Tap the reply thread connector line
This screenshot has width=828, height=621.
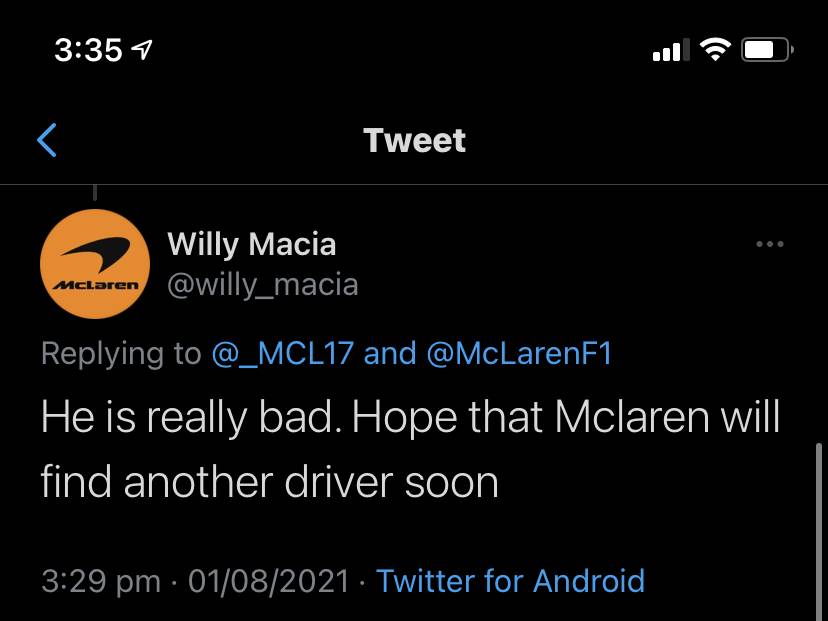(x=95, y=192)
